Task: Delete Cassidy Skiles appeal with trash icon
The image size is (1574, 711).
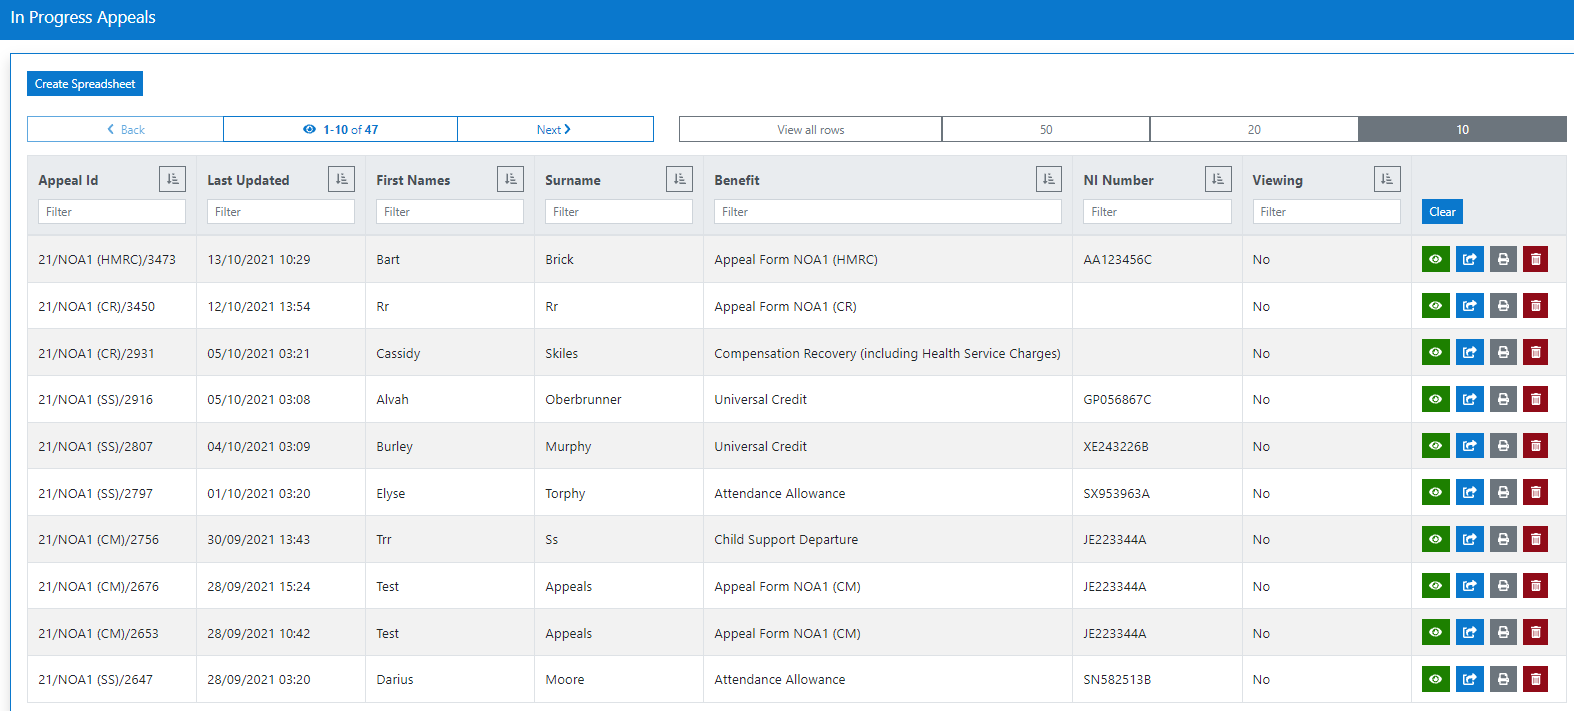Action: coord(1535,352)
